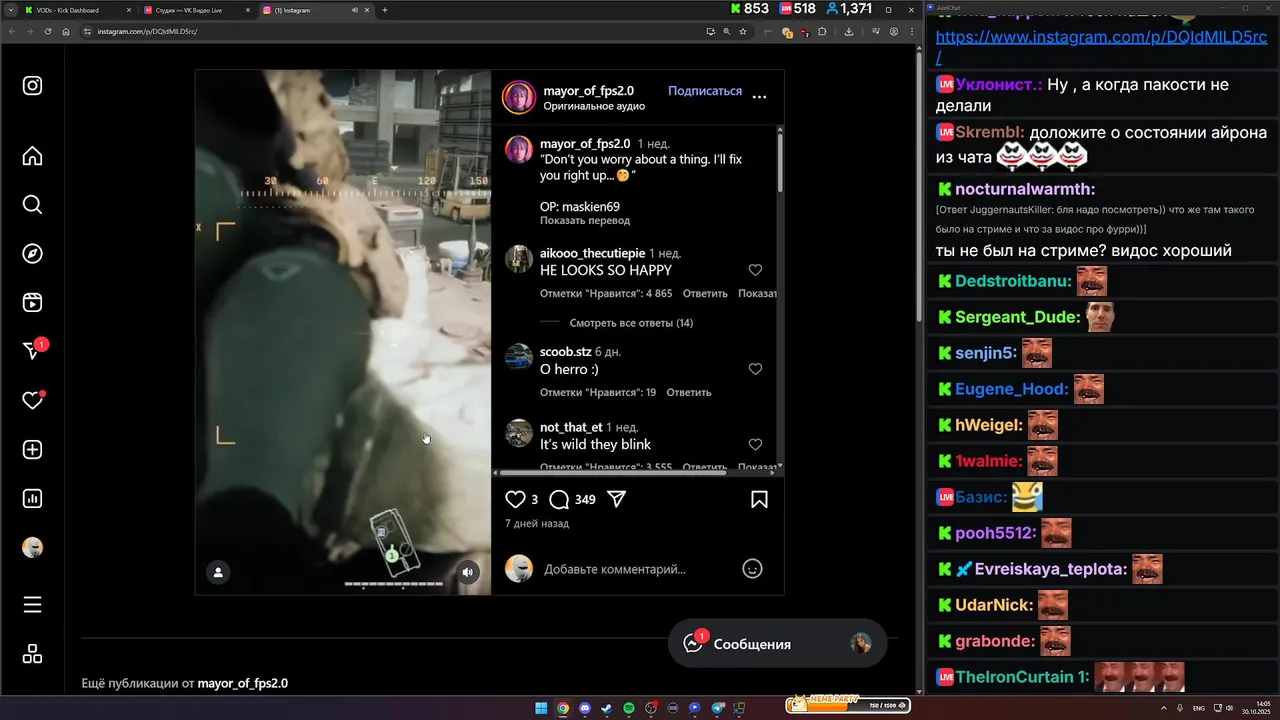
Task: Open the mayor_of_fps2.0 link below post
Action: click(x=242, y=684)
